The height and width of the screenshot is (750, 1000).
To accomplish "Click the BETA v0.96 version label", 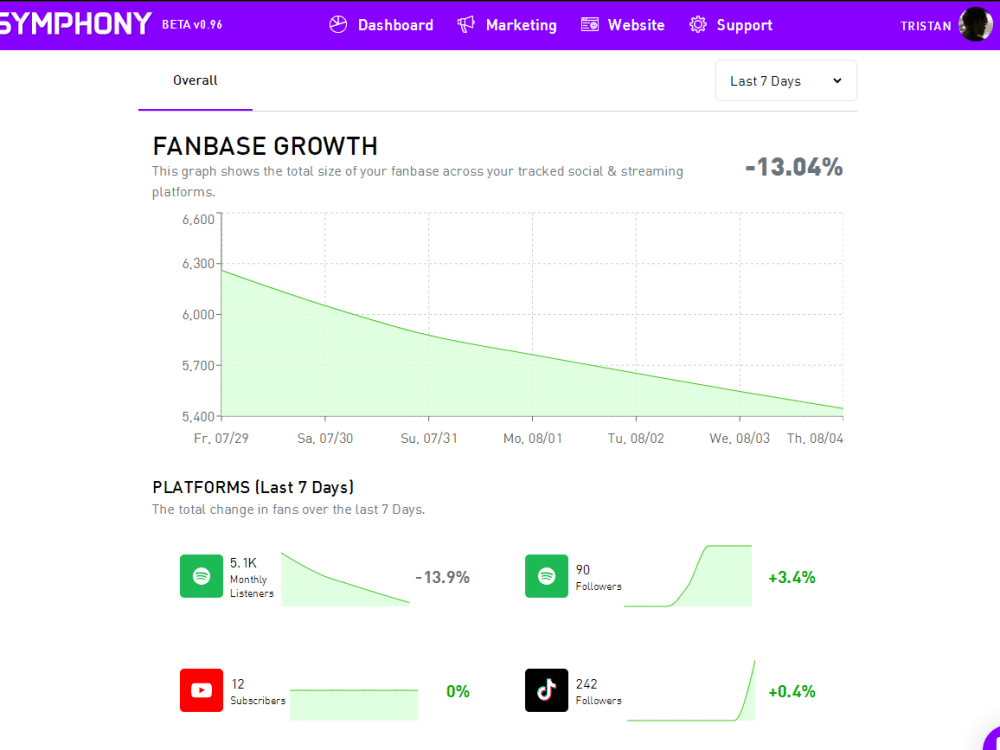I will pos(192,25).
